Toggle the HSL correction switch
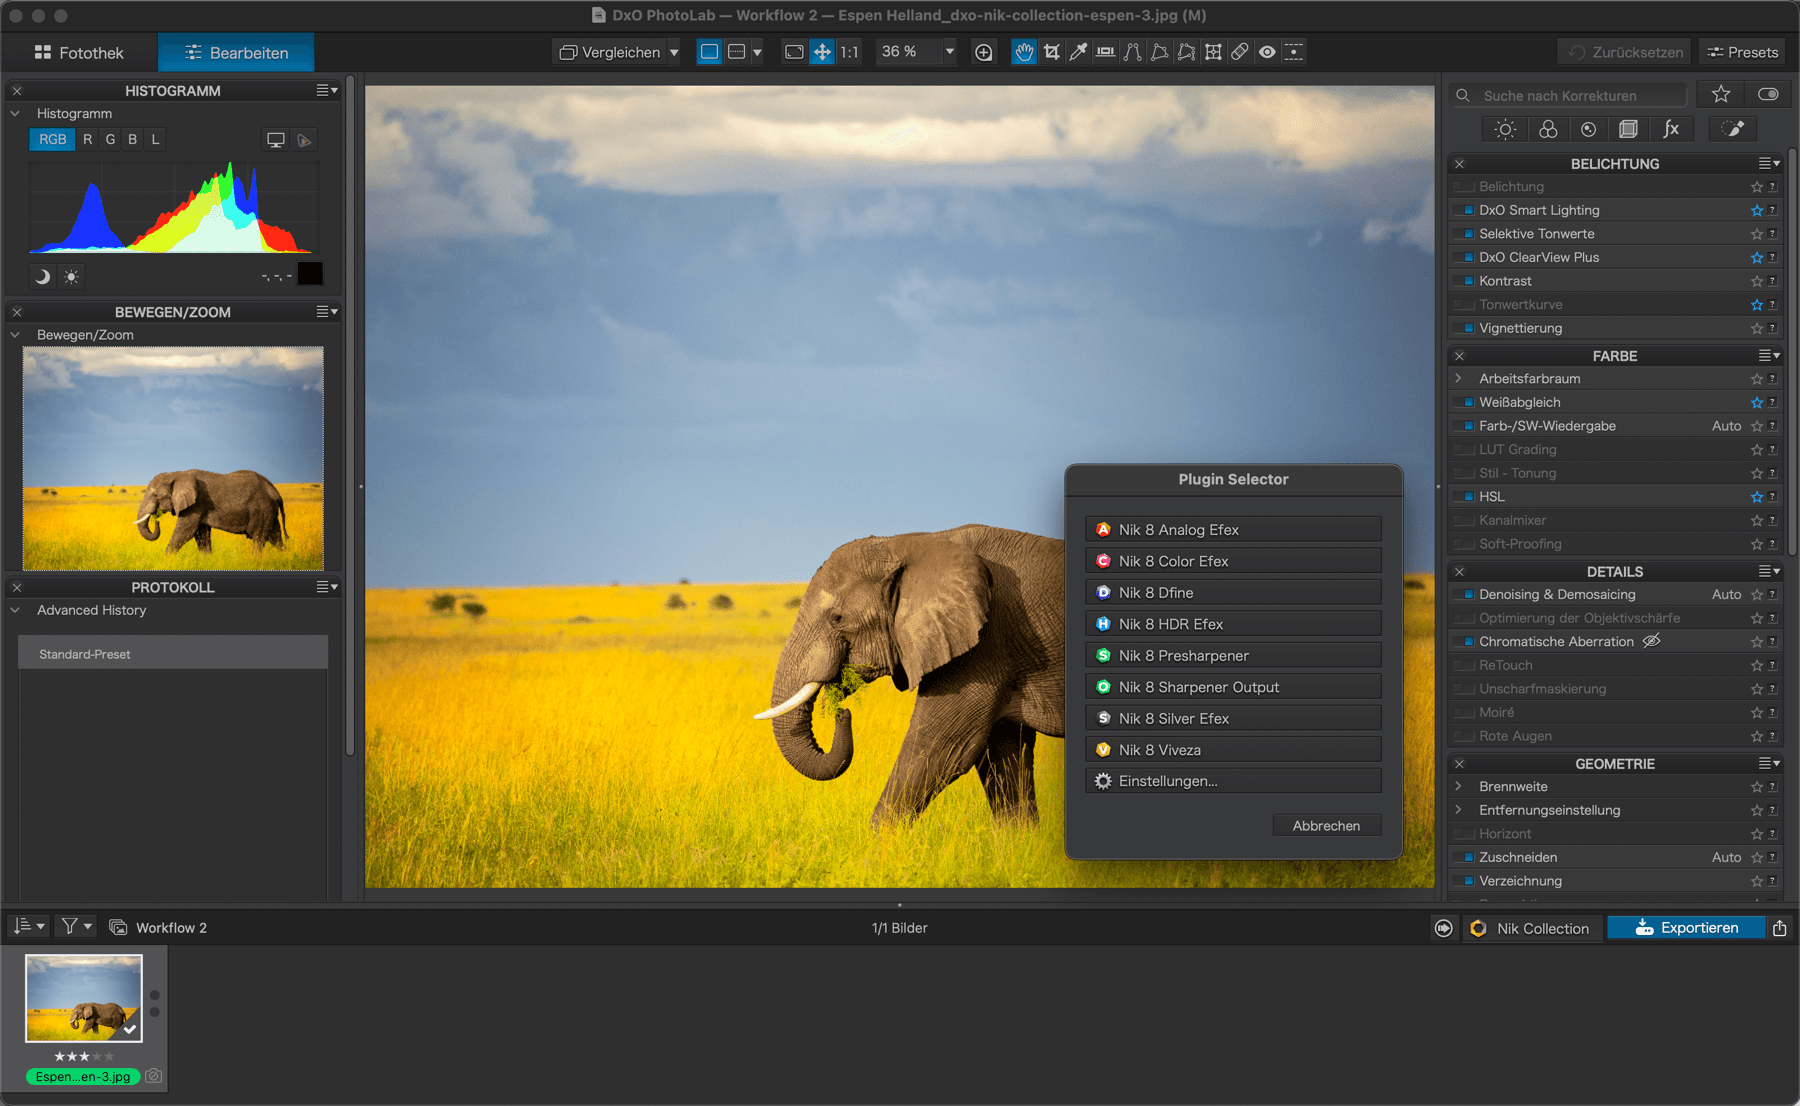The image size is (1800, 1106). pos(1464,497)
